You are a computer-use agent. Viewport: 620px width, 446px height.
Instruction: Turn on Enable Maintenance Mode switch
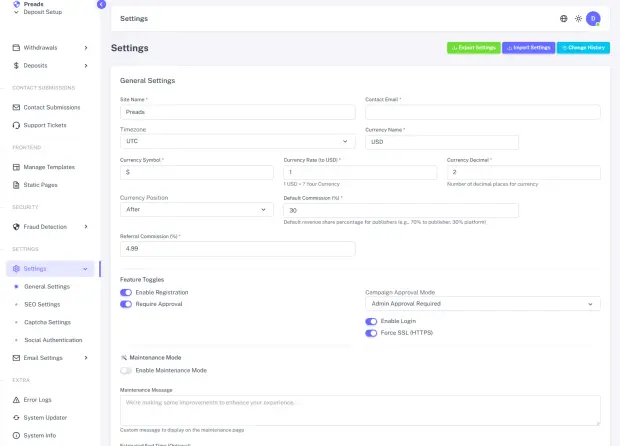click(126, 370)
